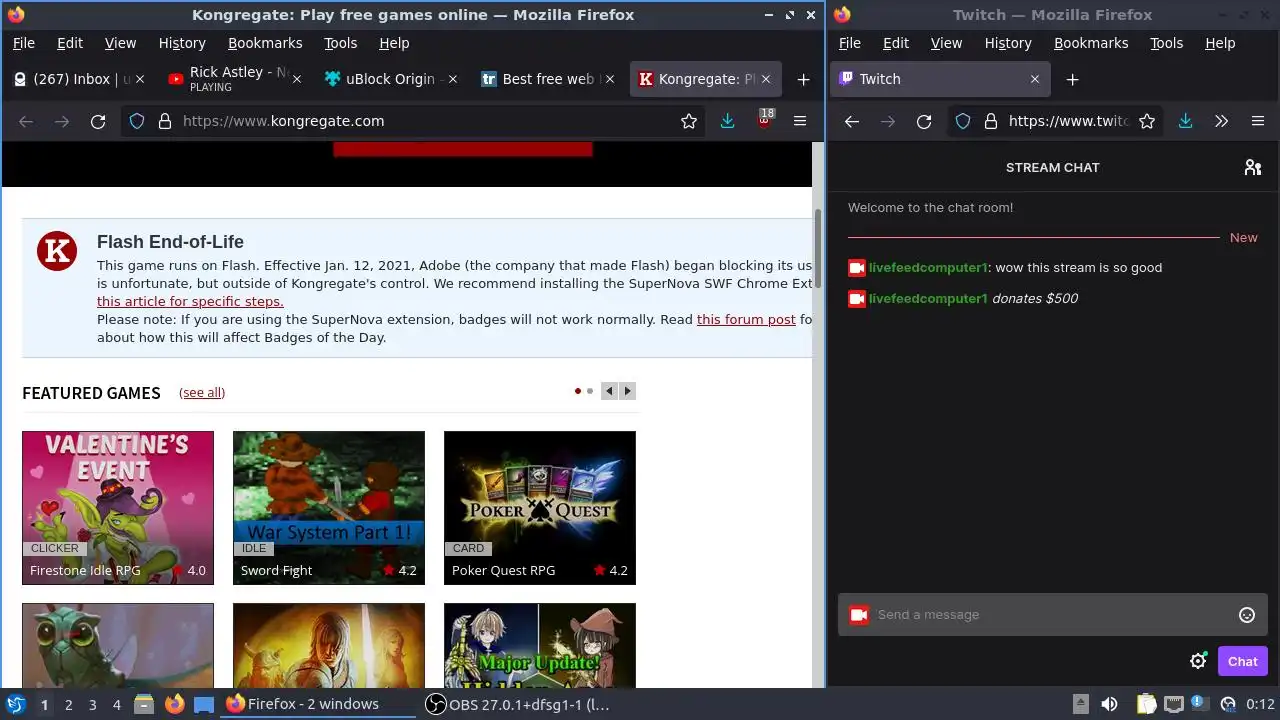Open the 'see all' featured games link
1280x720 pixels.
tap(202, 393)
